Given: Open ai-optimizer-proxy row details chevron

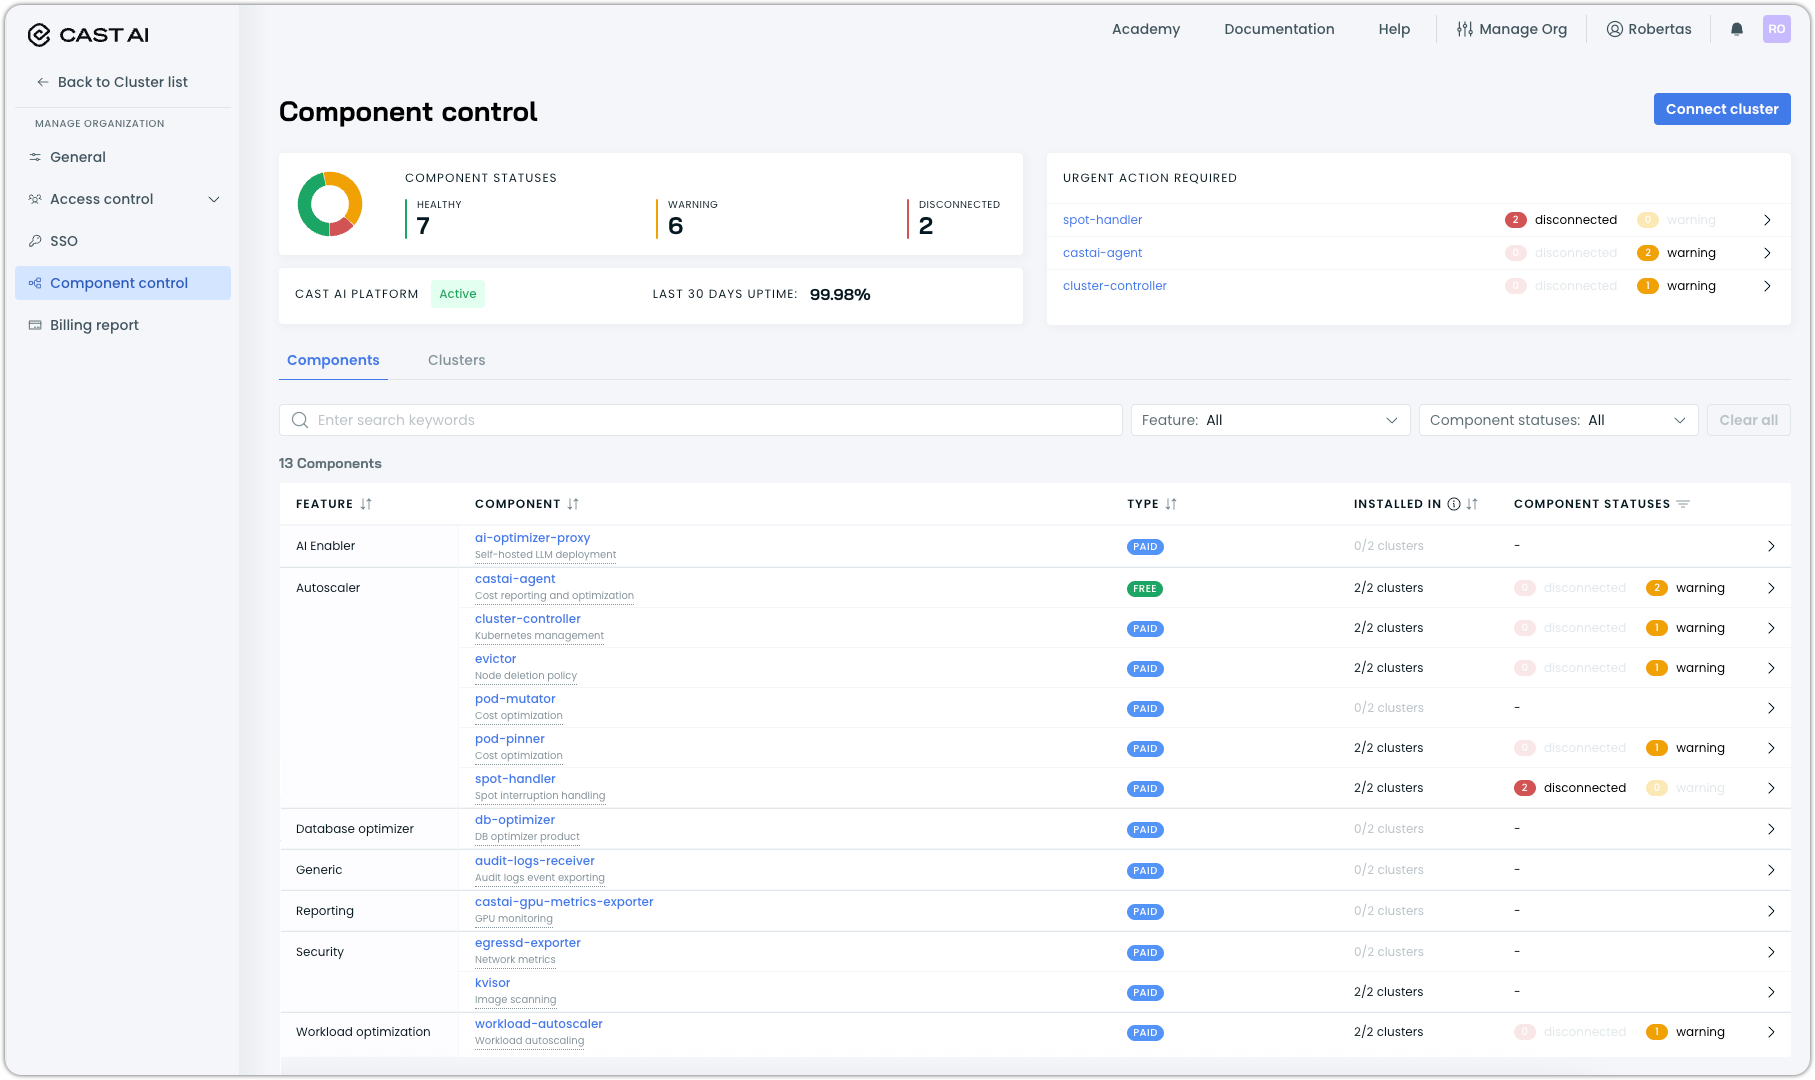Looking at the screenshot, I should click(1771, 546).
